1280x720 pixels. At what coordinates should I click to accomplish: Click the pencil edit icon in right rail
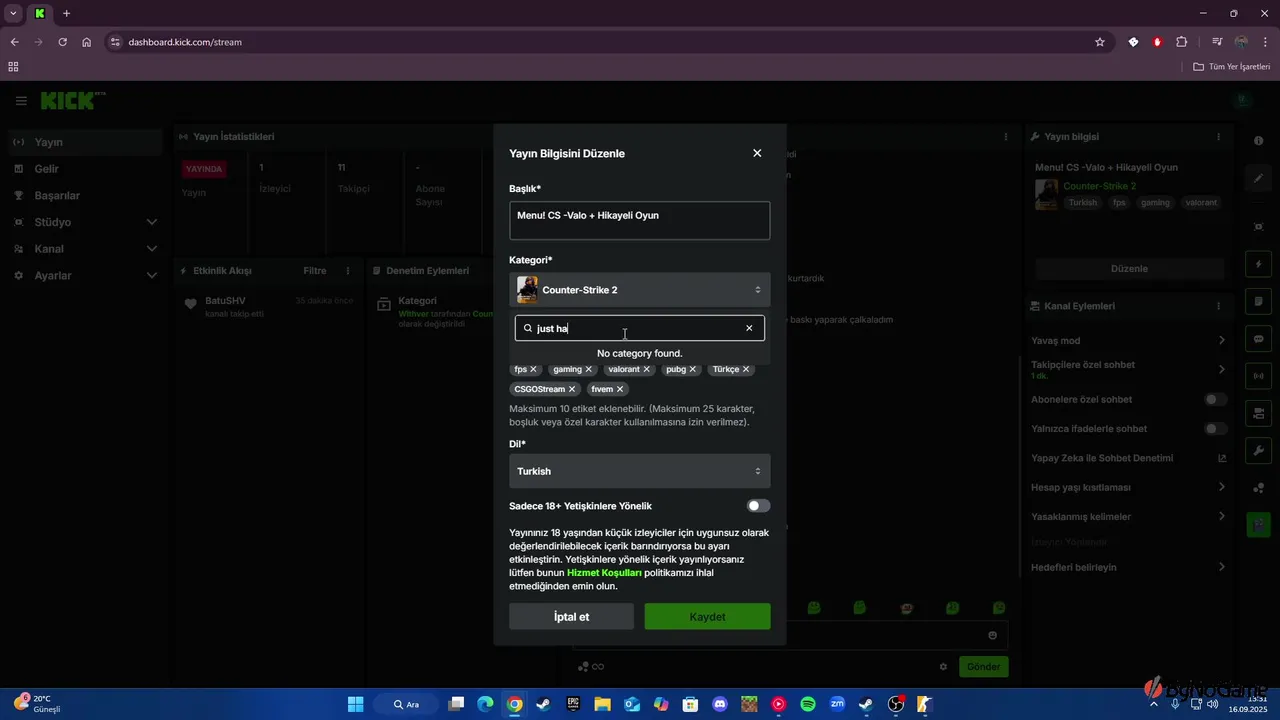(1258, 178)
